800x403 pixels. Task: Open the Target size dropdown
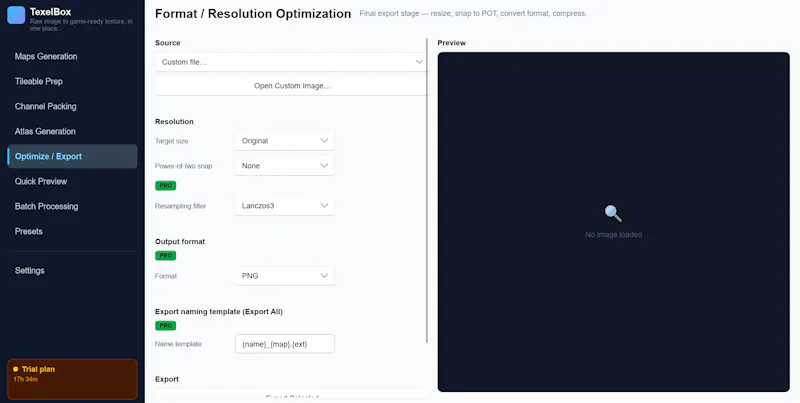(285, 141)
